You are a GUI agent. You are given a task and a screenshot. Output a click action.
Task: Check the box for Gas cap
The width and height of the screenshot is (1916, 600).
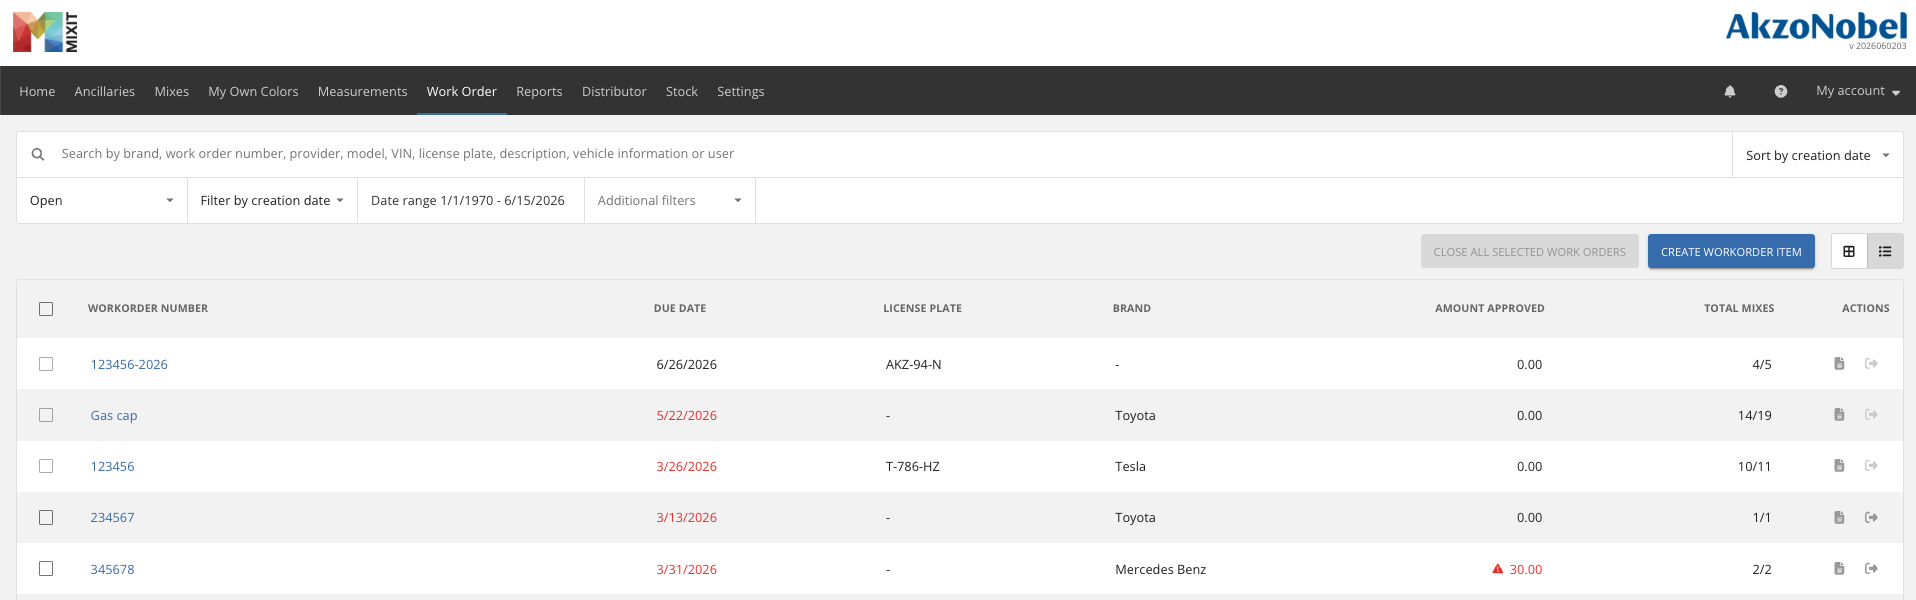tap(46, 415)
